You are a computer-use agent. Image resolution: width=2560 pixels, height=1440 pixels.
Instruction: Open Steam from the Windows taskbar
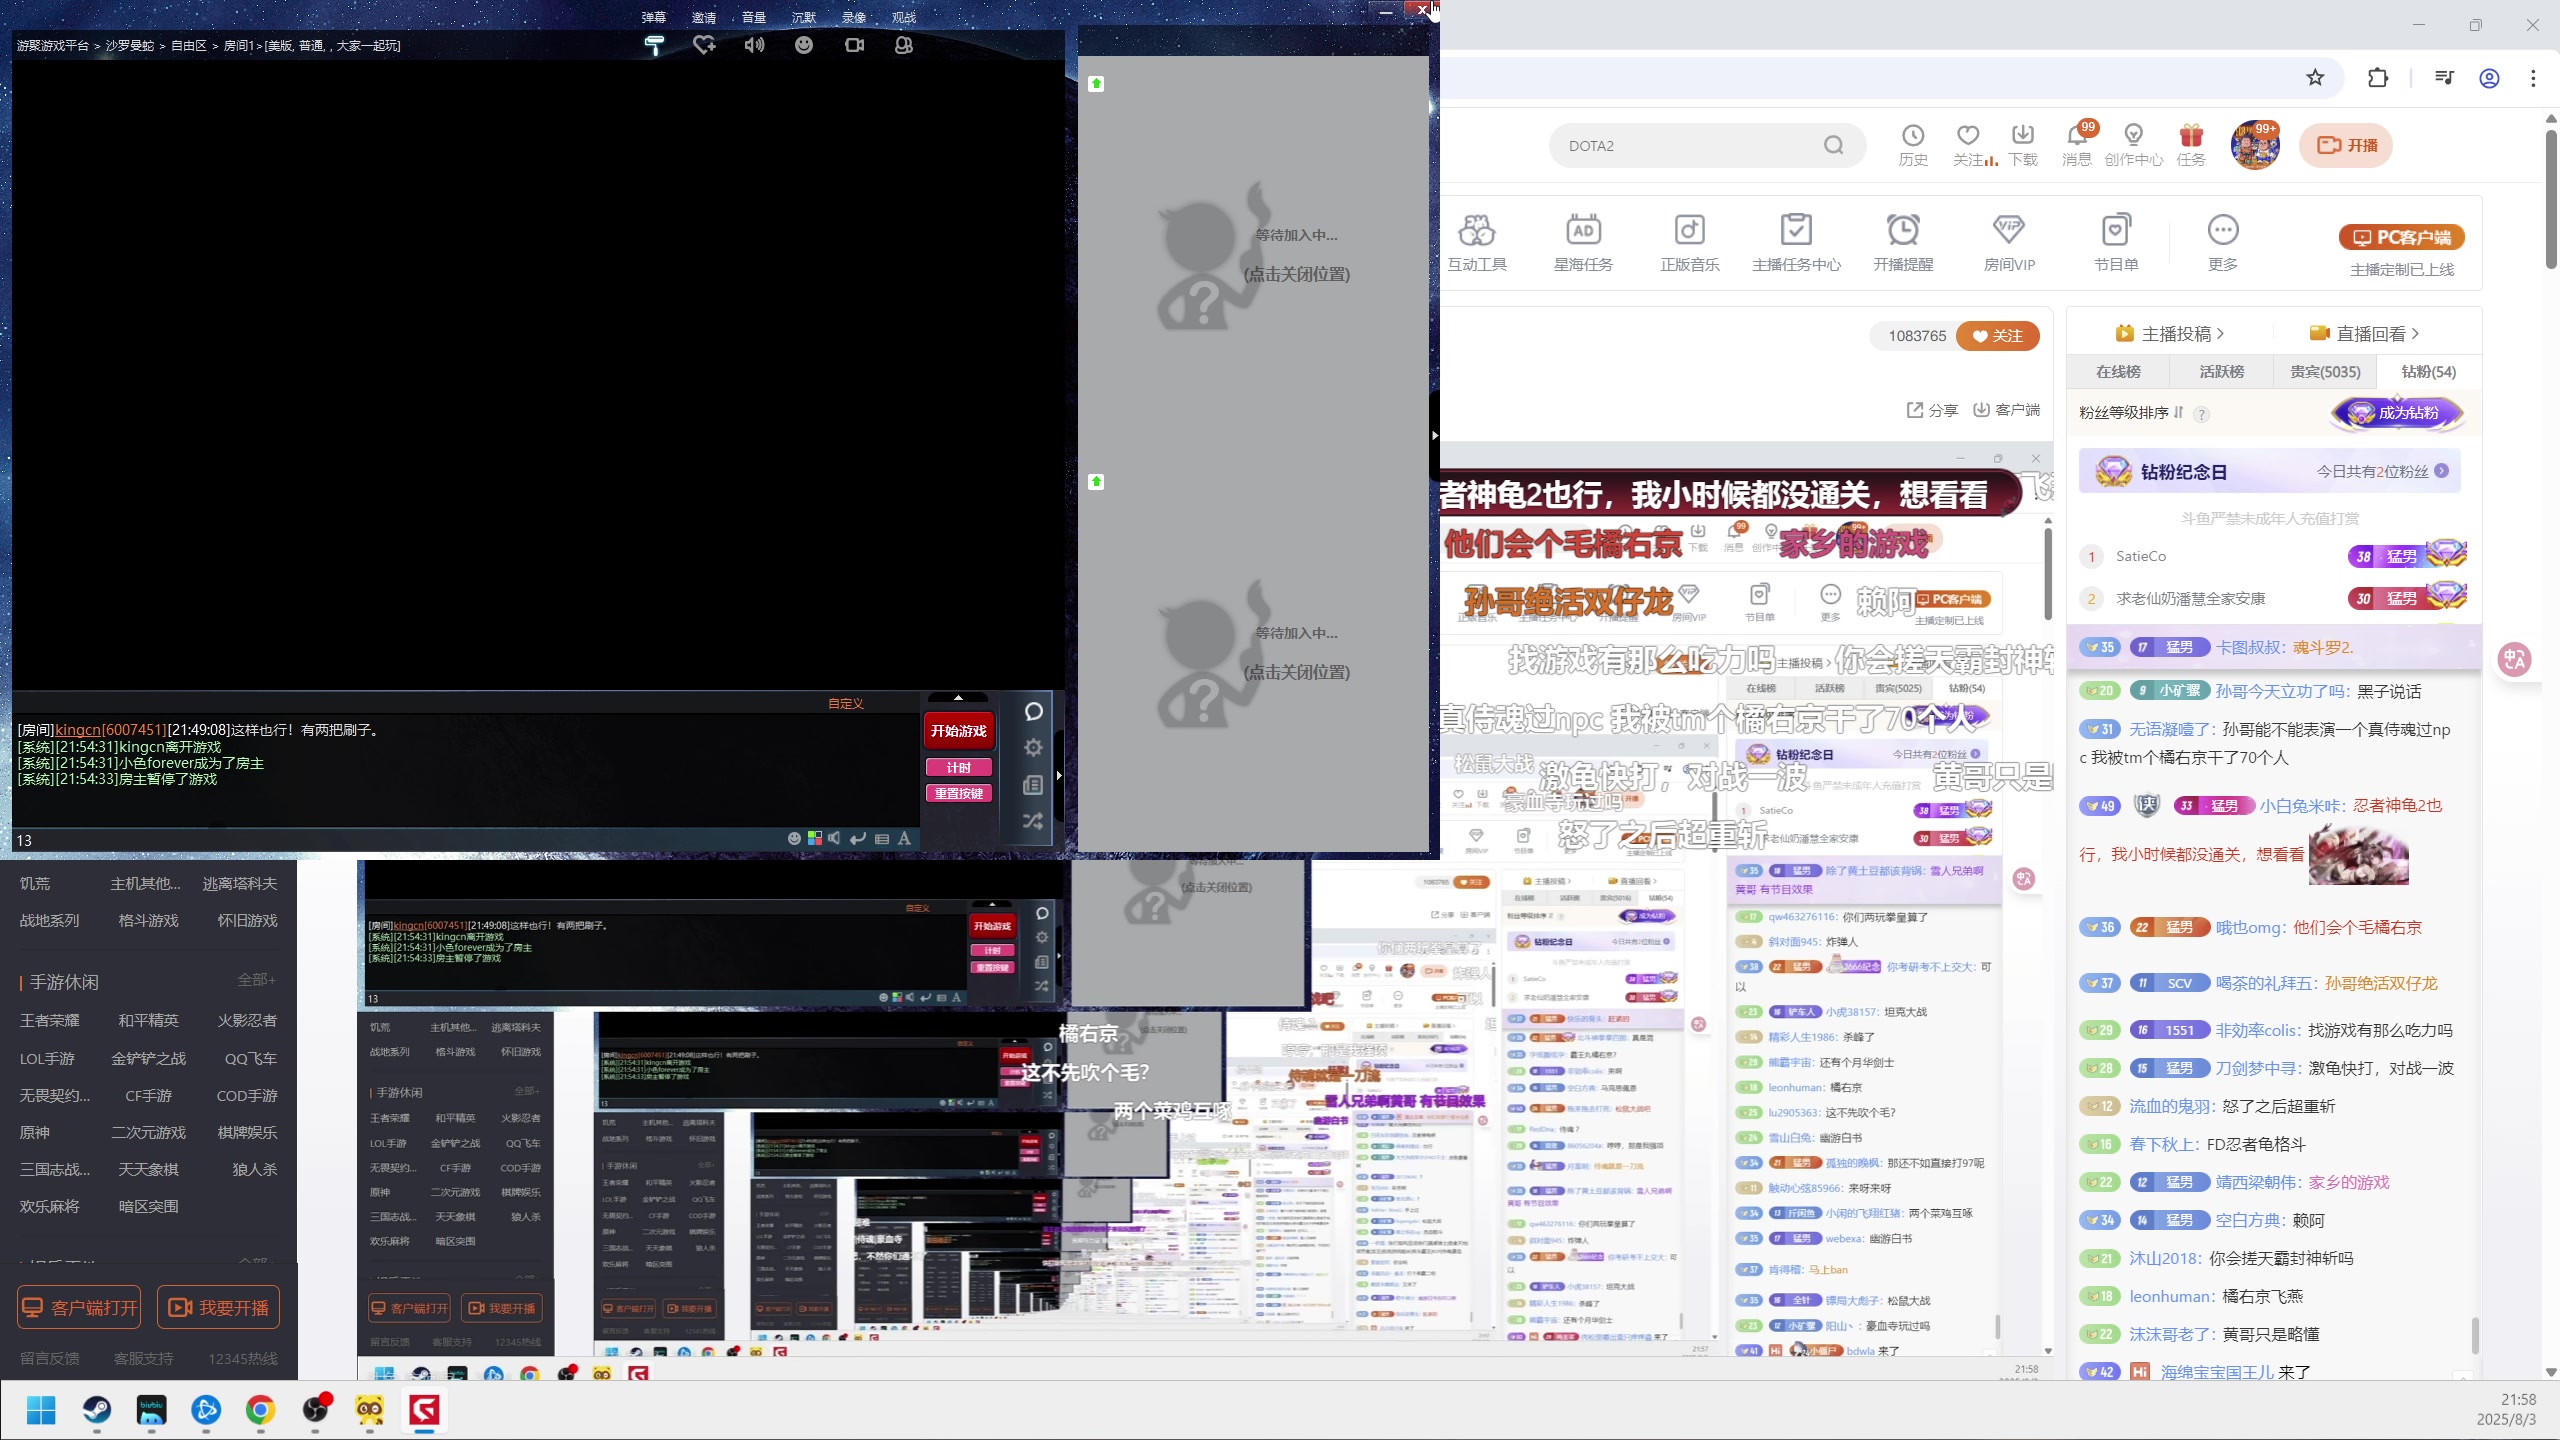pyautogui.click(x=97, y=1410)
